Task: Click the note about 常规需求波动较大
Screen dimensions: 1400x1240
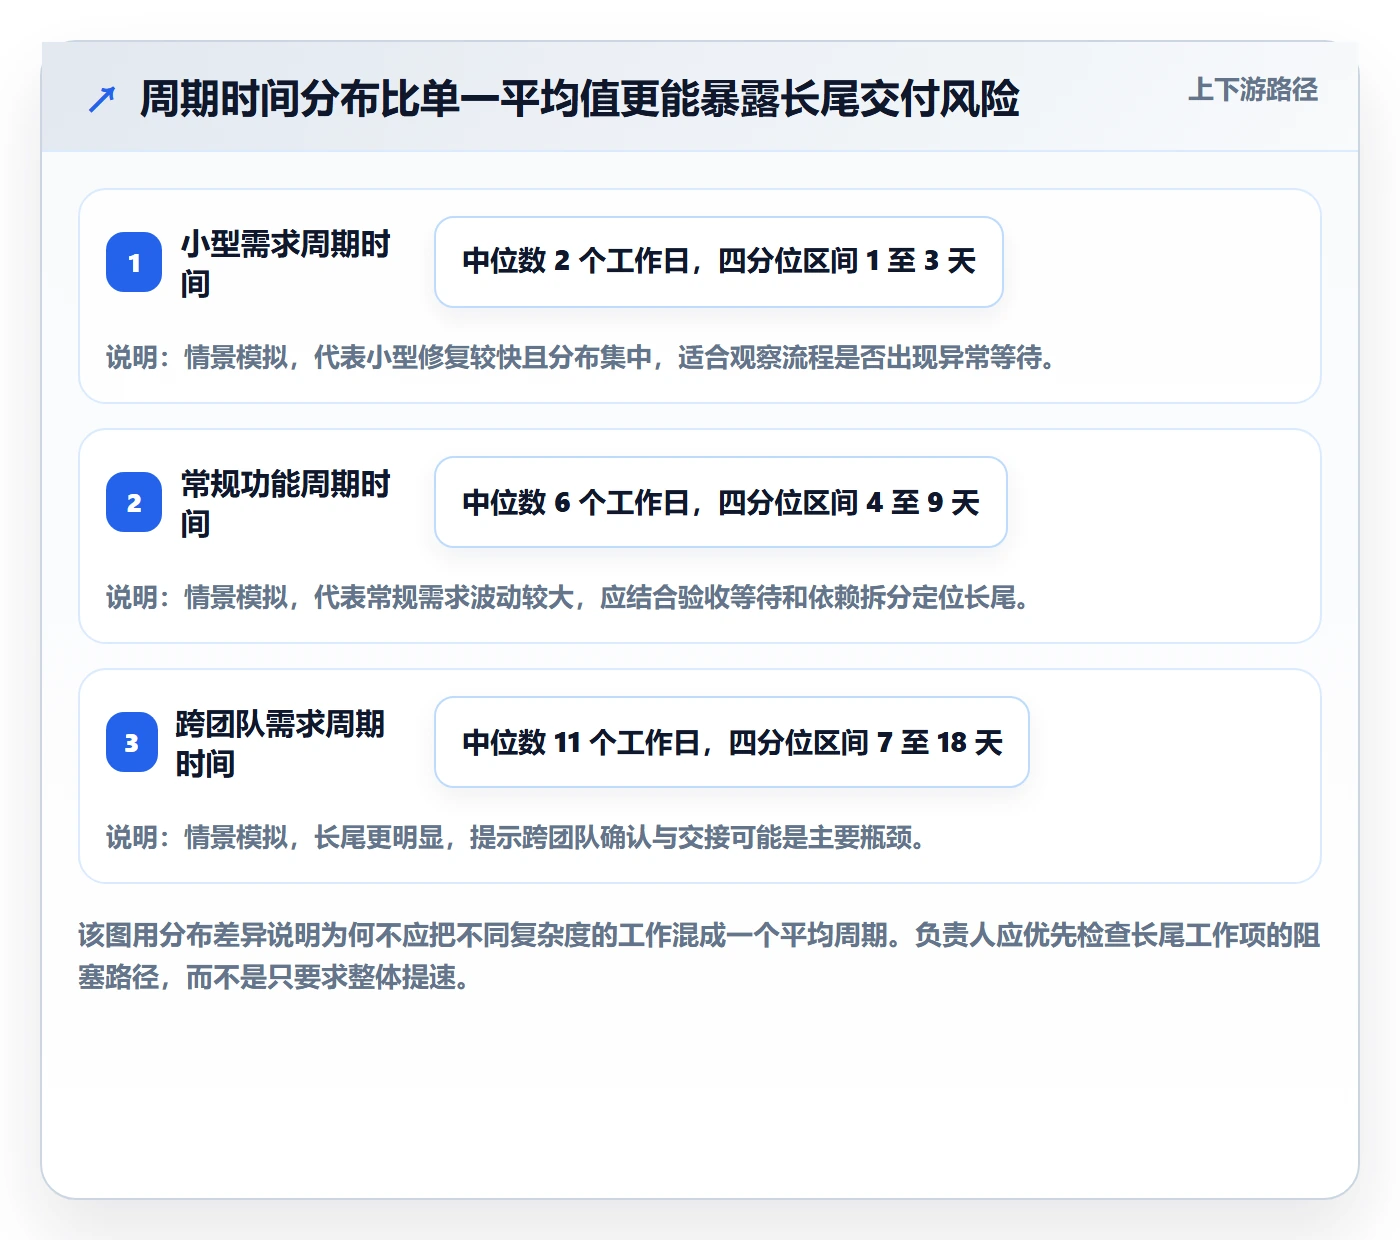Action: pos(570,597)
